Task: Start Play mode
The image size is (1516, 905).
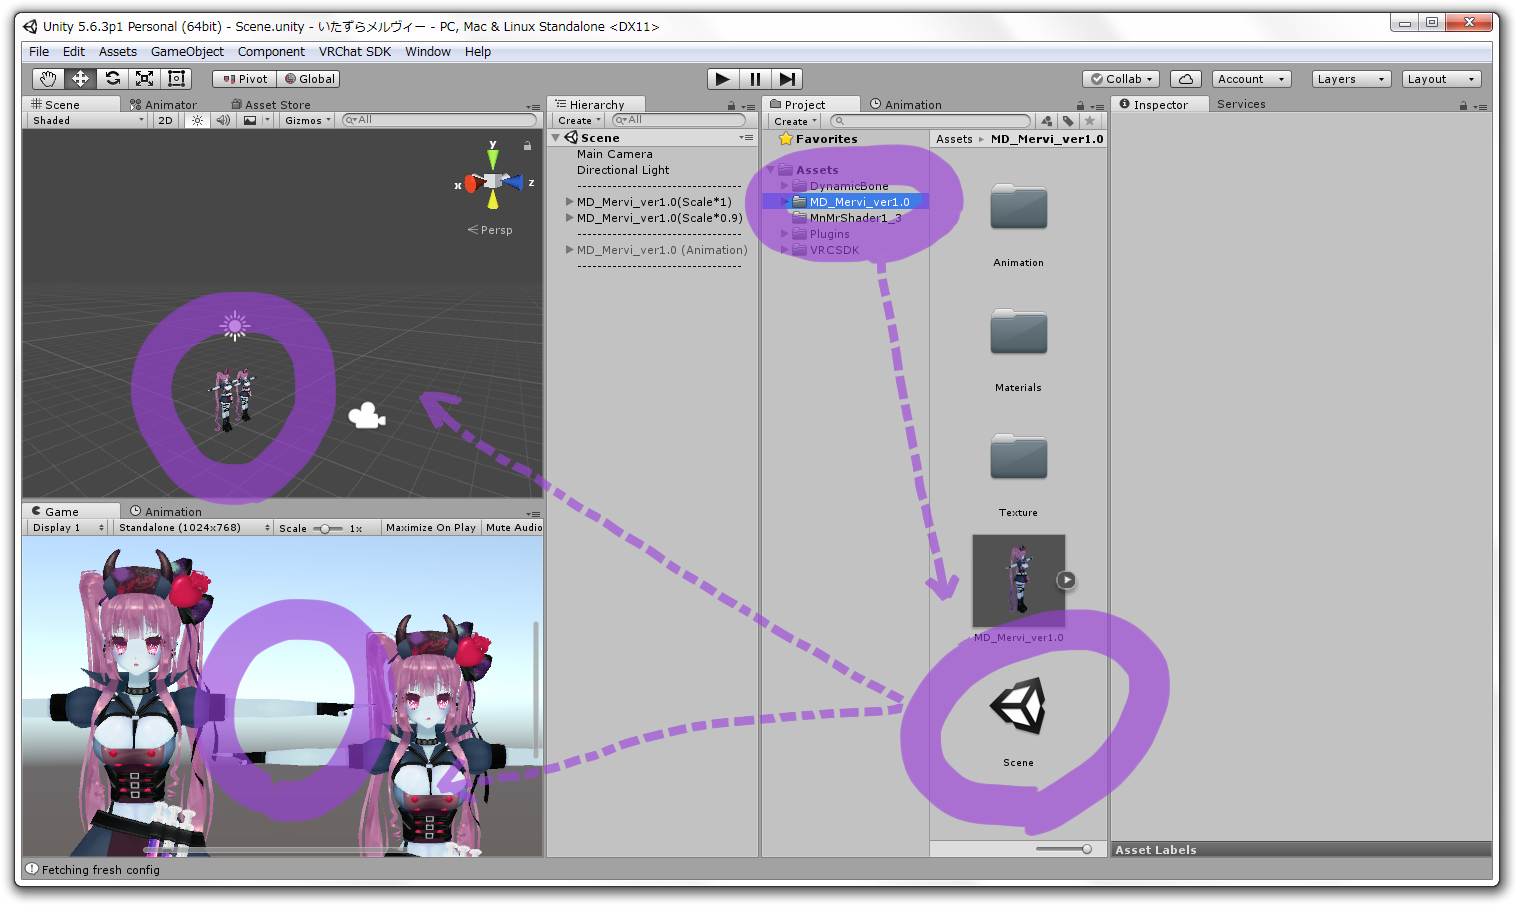Action: pos(723,79)
